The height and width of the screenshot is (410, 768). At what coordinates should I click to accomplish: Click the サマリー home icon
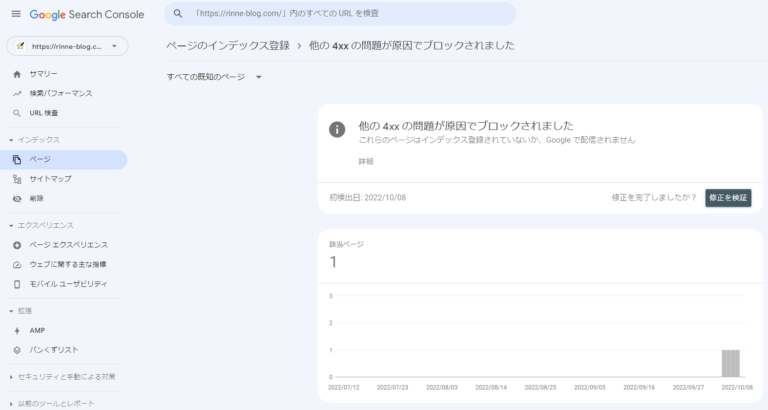[x=17, y=74]
